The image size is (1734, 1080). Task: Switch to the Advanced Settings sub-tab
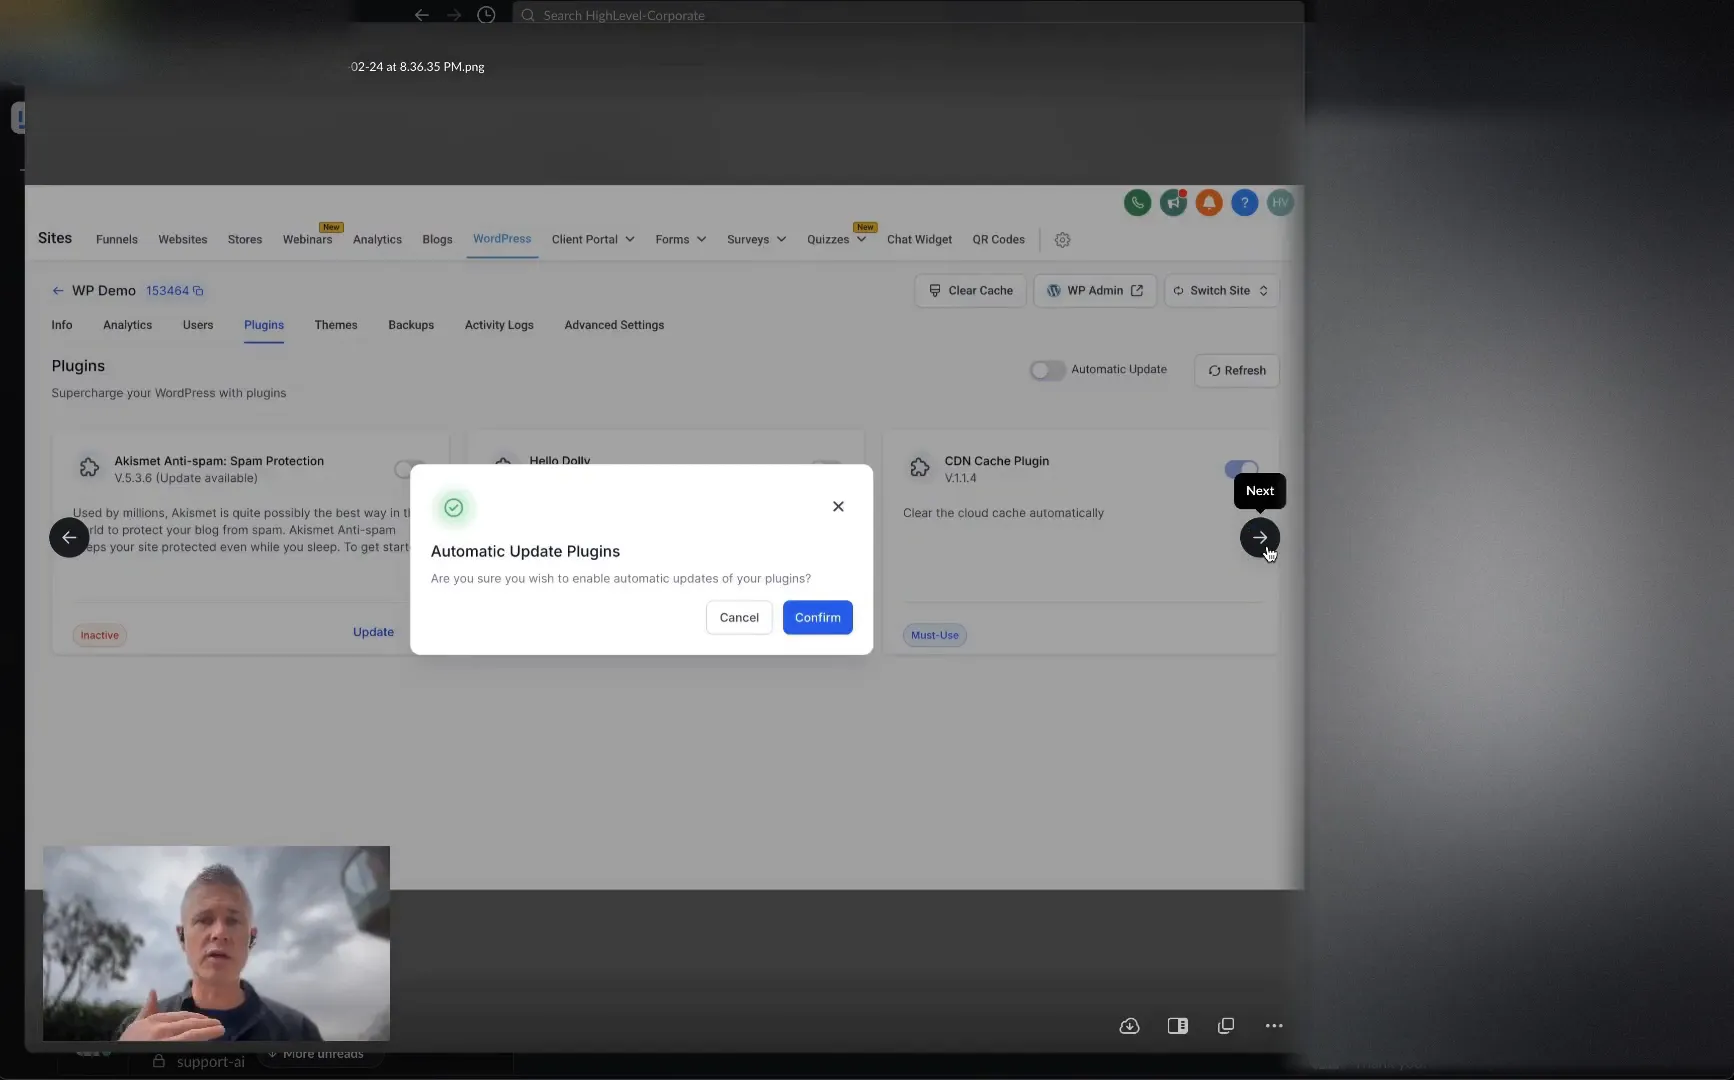[614, 325]
